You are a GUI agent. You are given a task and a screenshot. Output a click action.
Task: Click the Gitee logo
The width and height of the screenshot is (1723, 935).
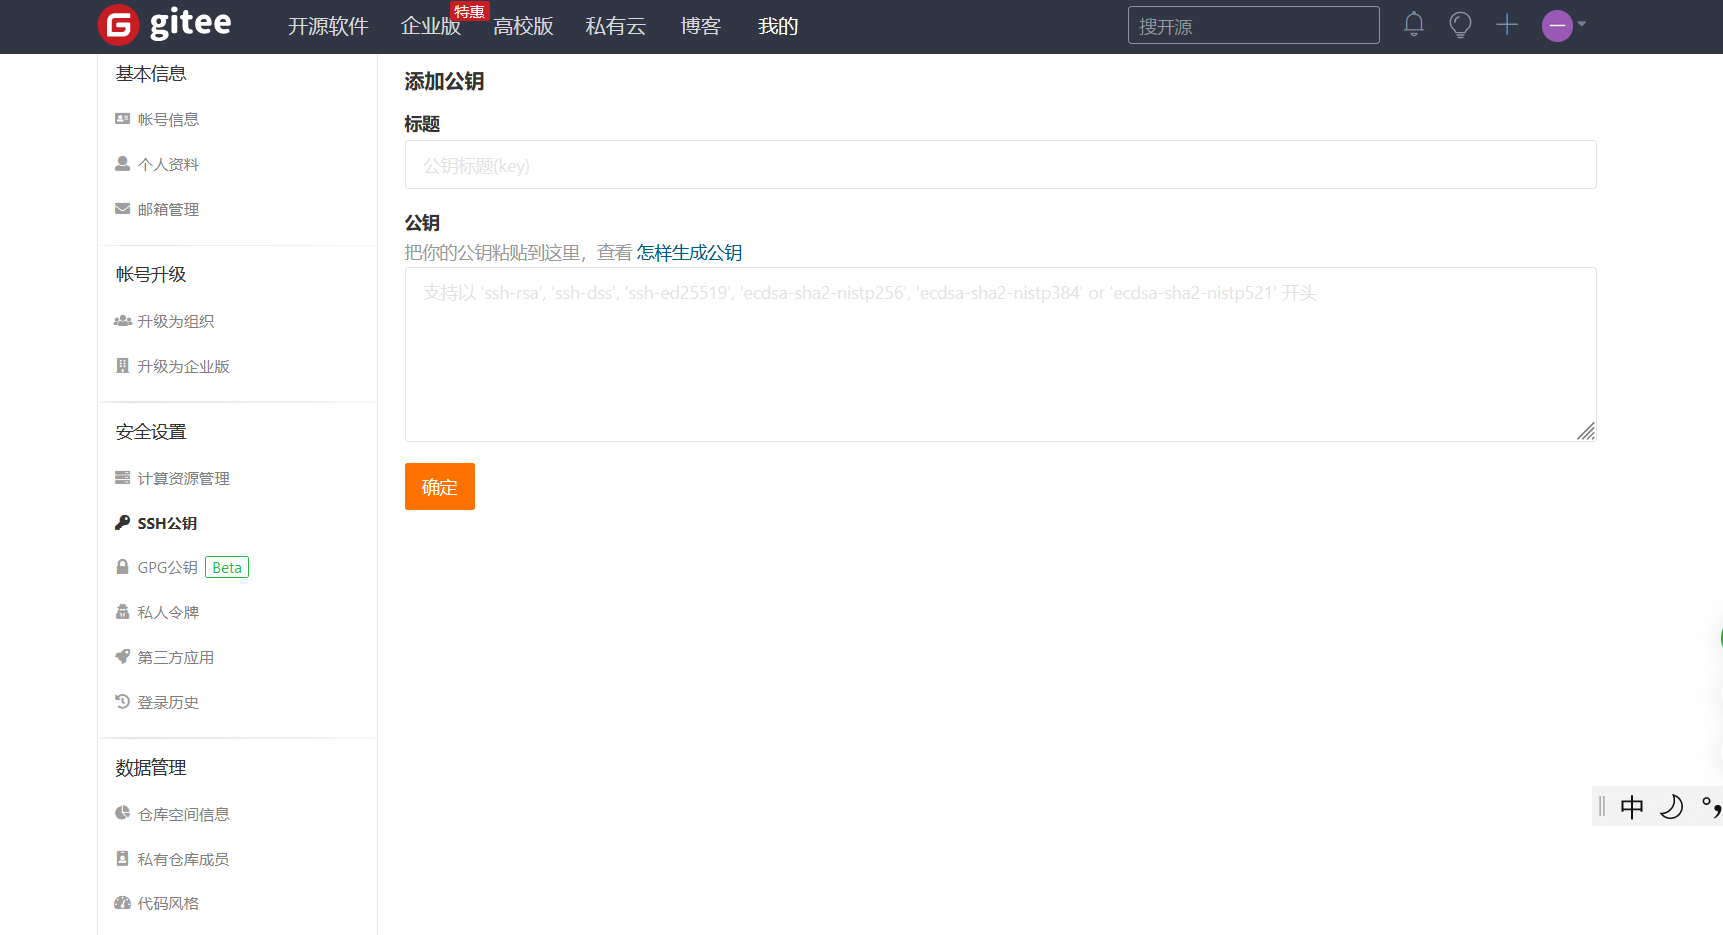coord(165,25)
